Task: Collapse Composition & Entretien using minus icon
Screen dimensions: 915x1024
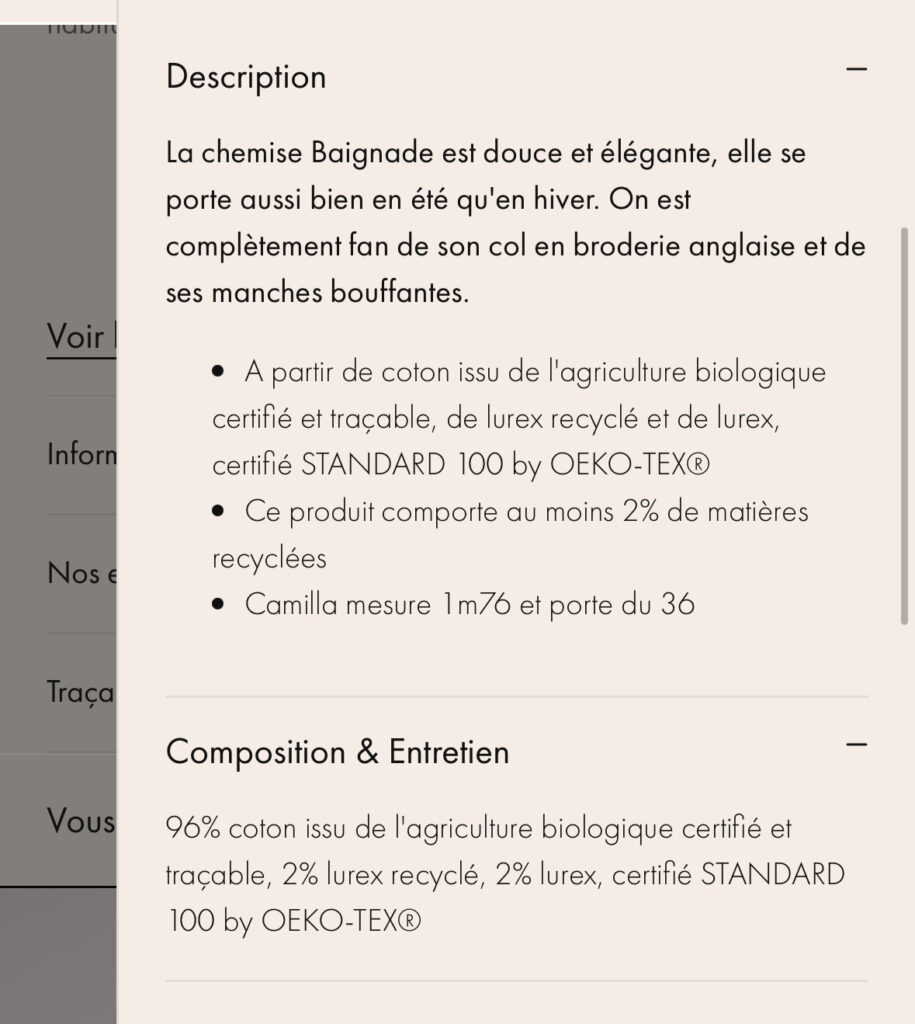Action: coord(855,745)
